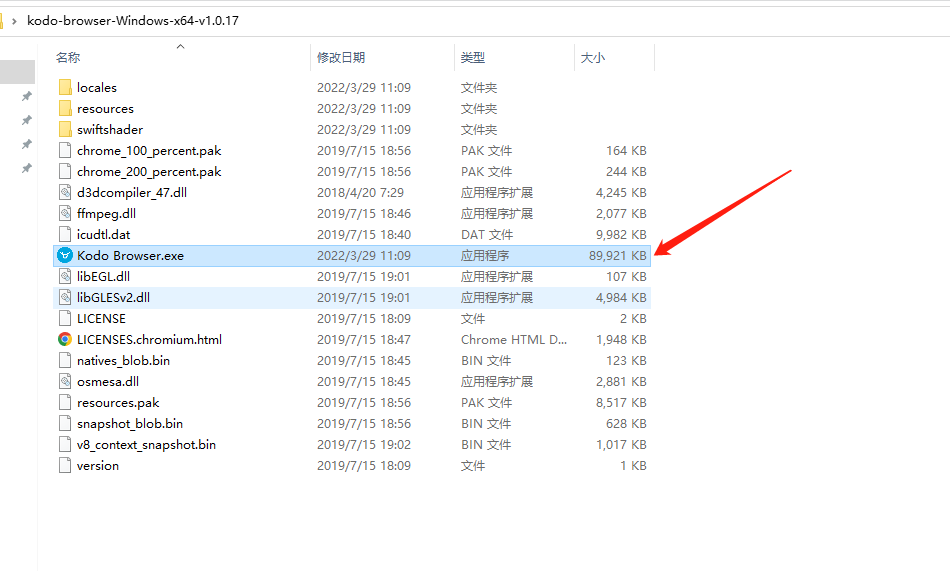Click the libGLESv2.dll file icon

coord(65,298)
